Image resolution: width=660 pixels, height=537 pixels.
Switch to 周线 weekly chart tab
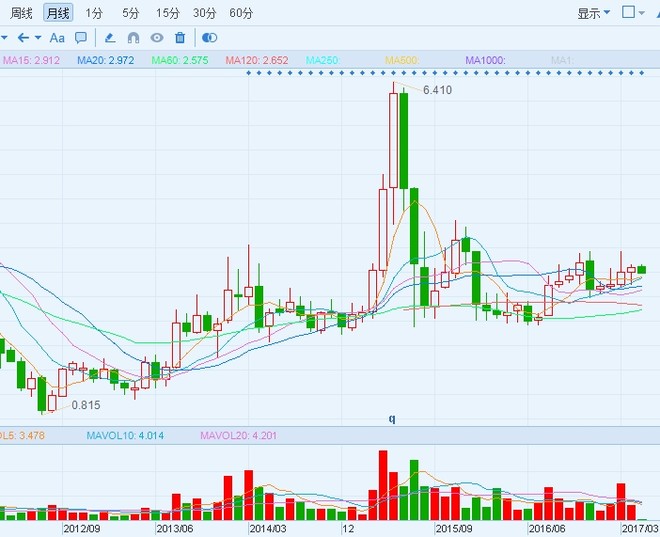(x=21, y=13)
